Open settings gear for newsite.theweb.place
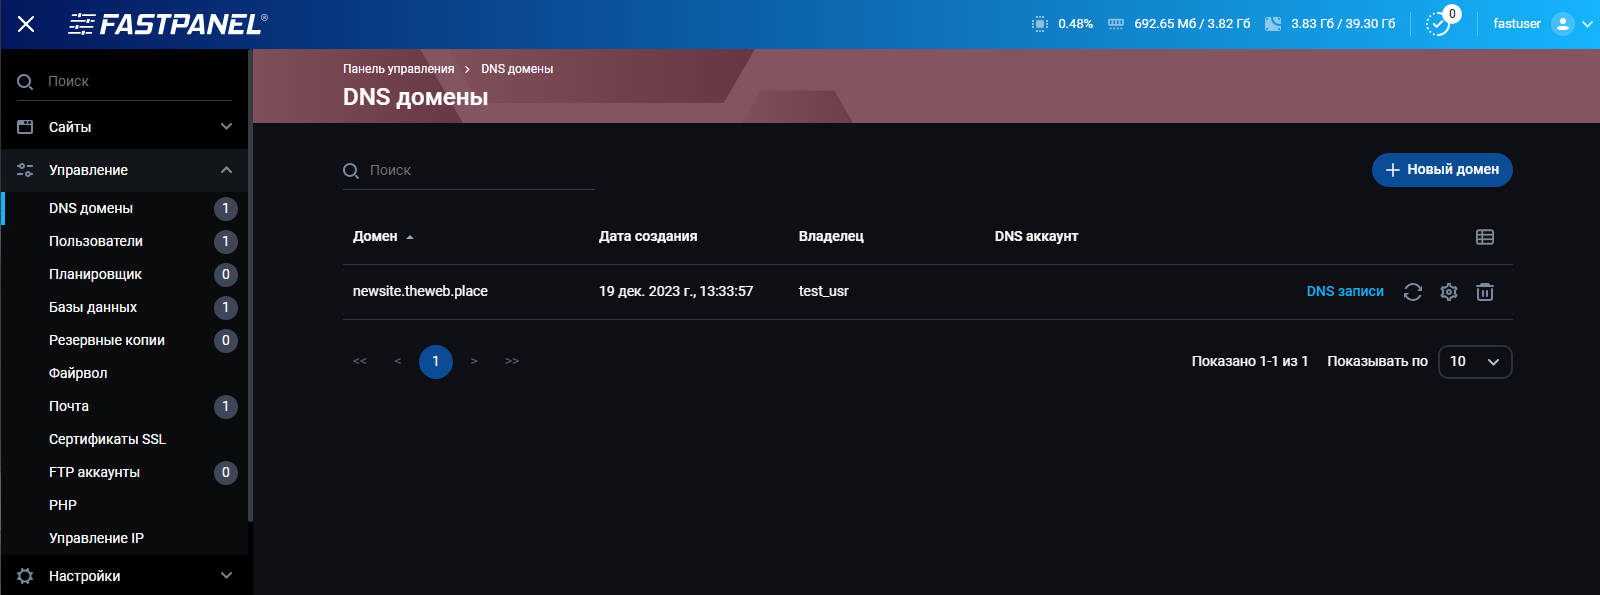Image resolution: width=1600 pixels, height=595 pixels. point(1449,292)
